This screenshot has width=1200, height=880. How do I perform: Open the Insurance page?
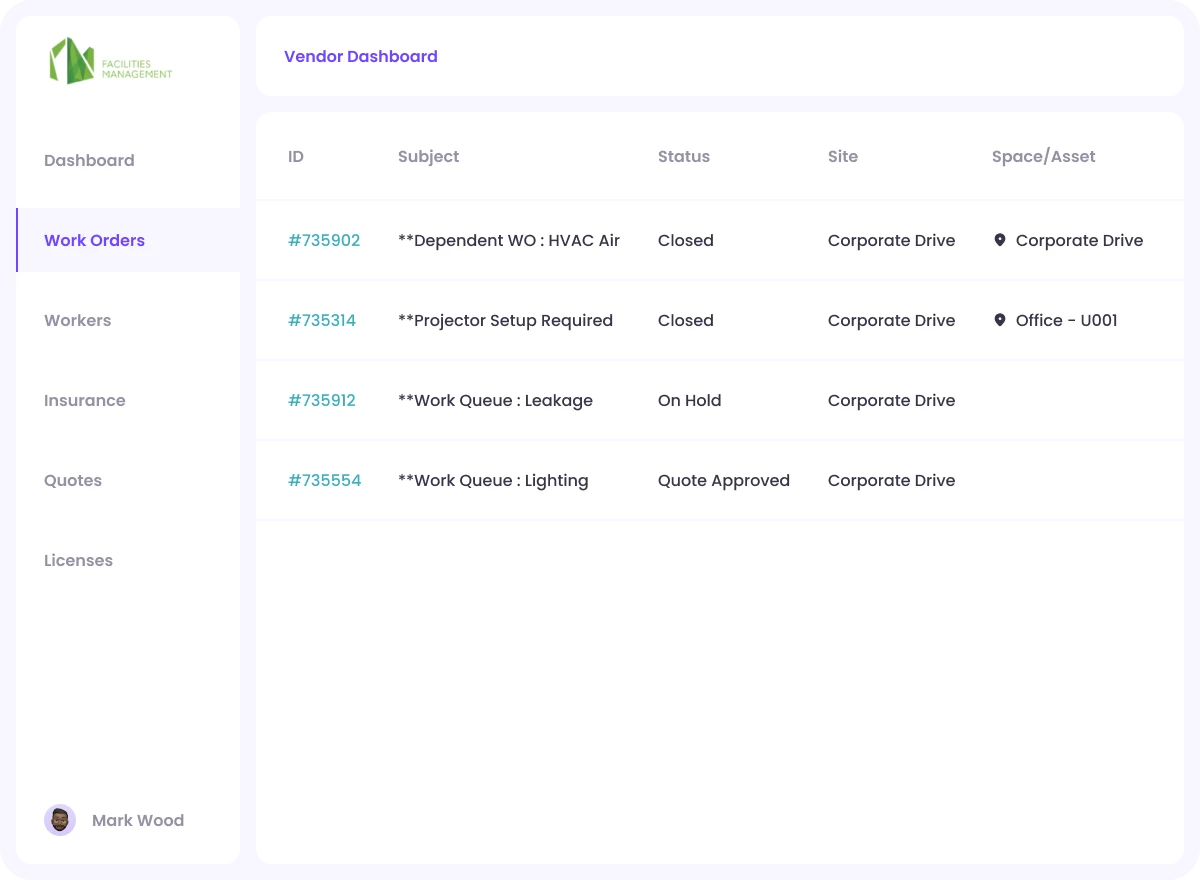pos(84,400)
